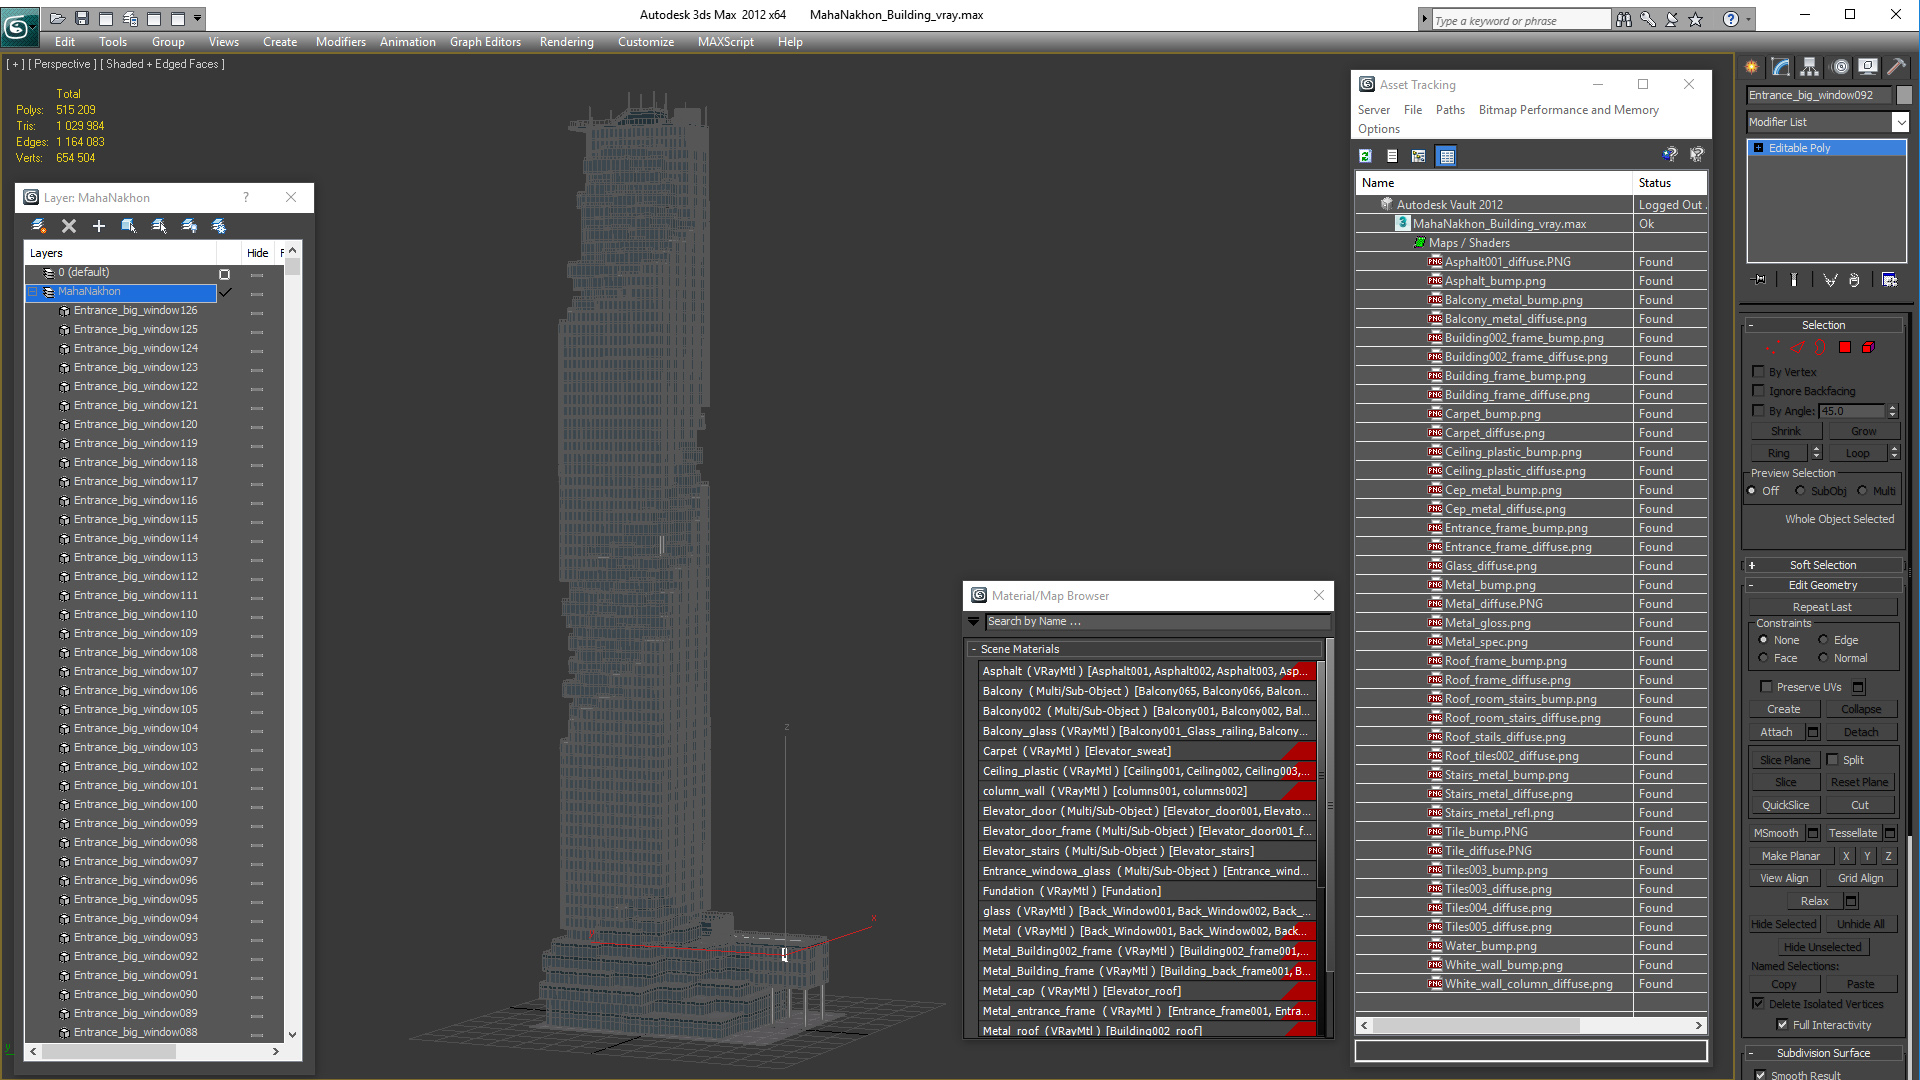Open the MAXScript menu

coord(726,42)
